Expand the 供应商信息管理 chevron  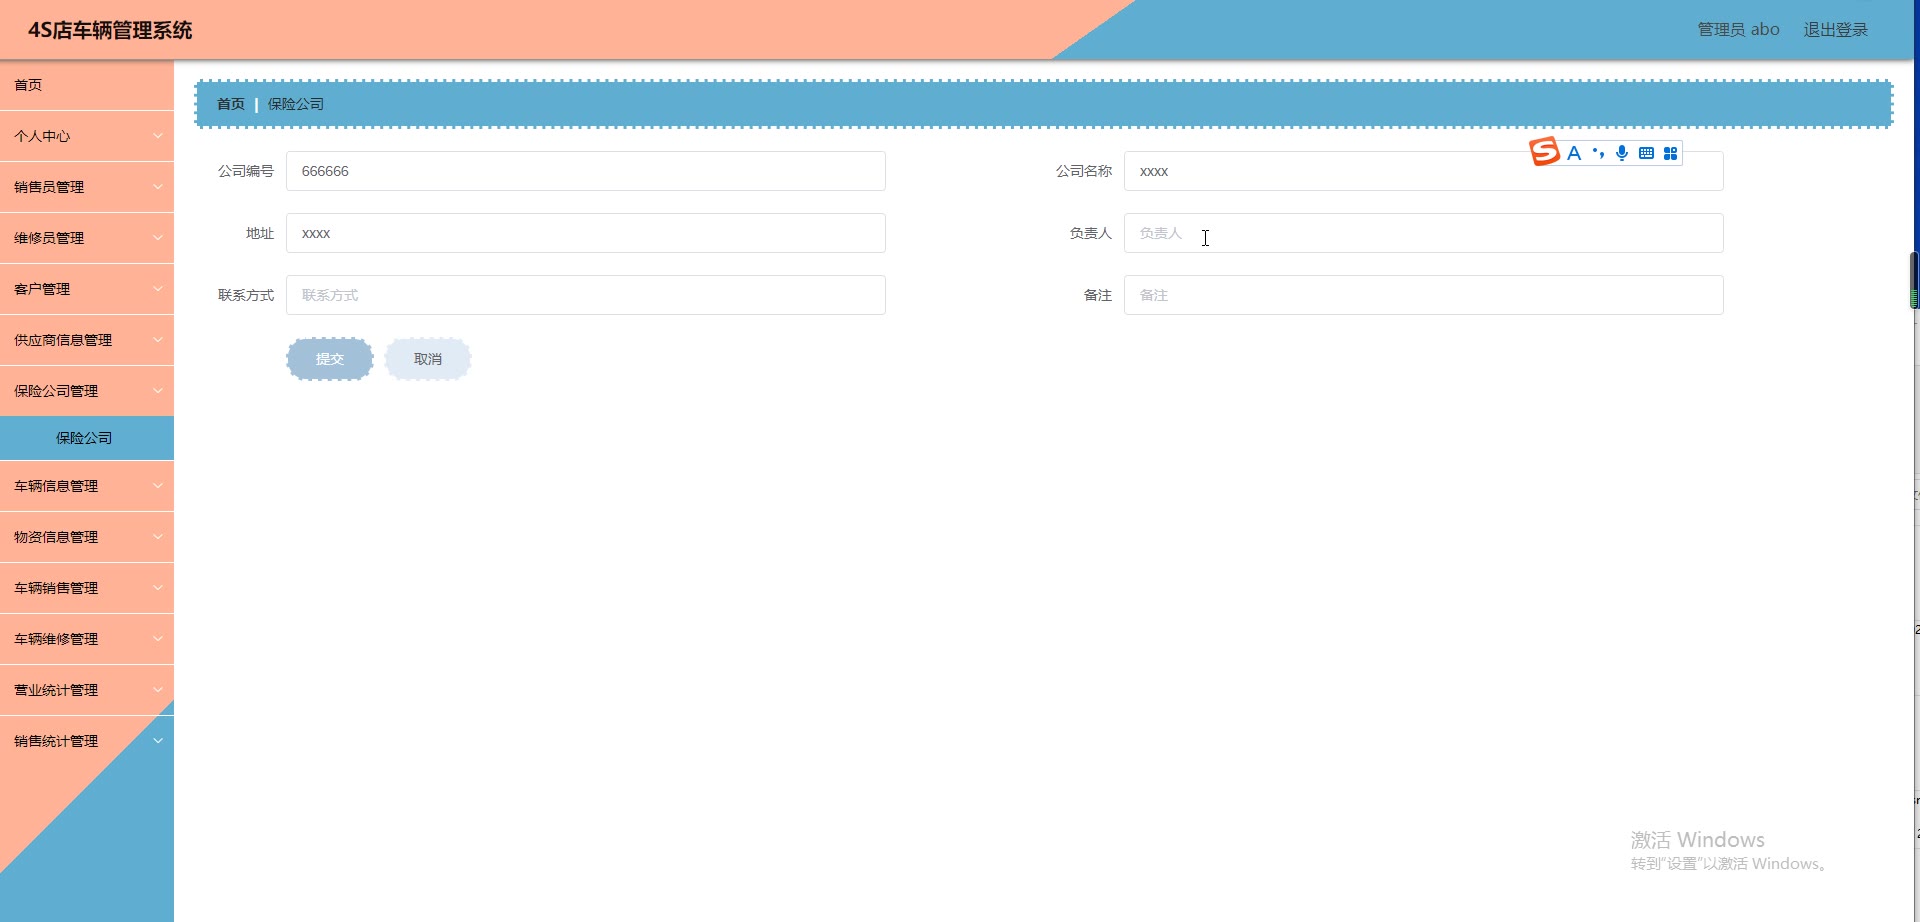pyautogui.click(x=158, y=340)
